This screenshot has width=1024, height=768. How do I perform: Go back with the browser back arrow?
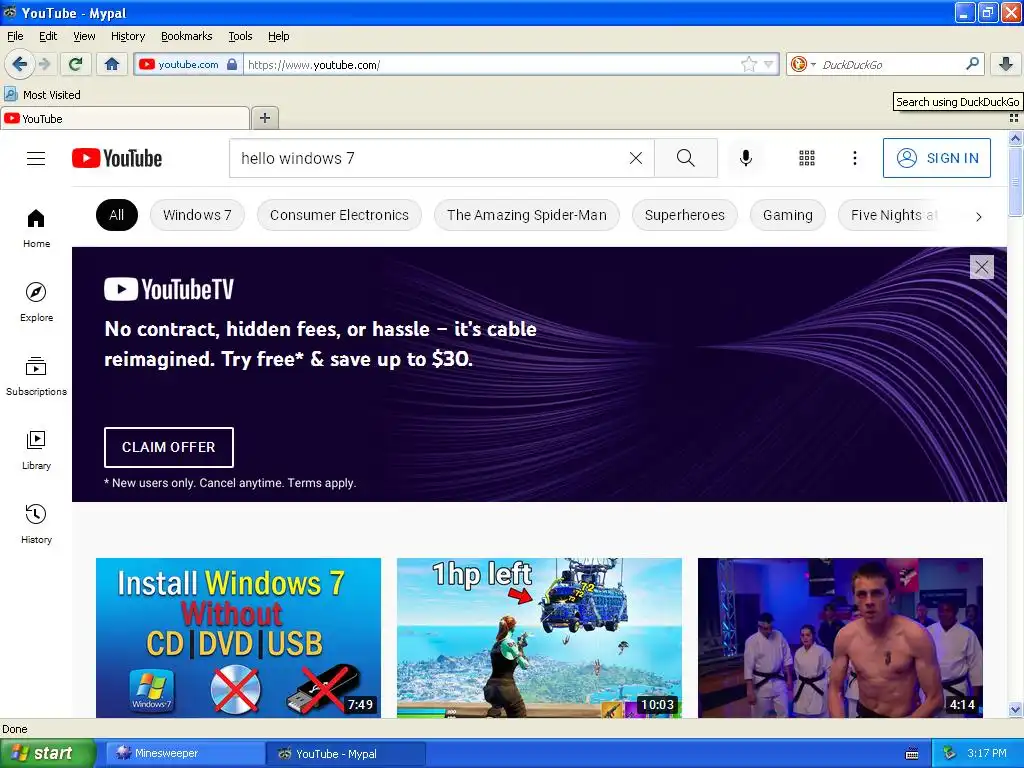(19, 64)
